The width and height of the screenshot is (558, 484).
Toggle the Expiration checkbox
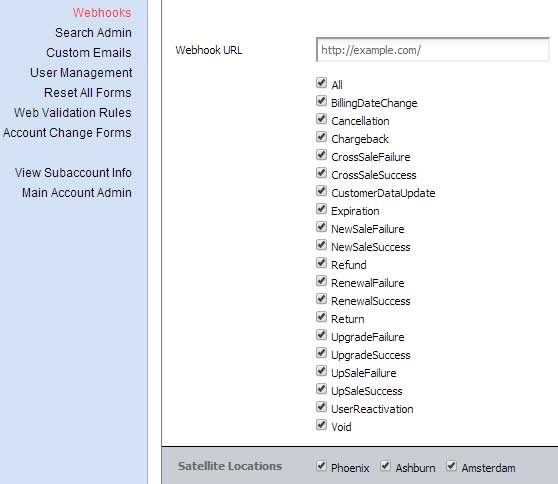pyautogui.click(x=321, y=209)
